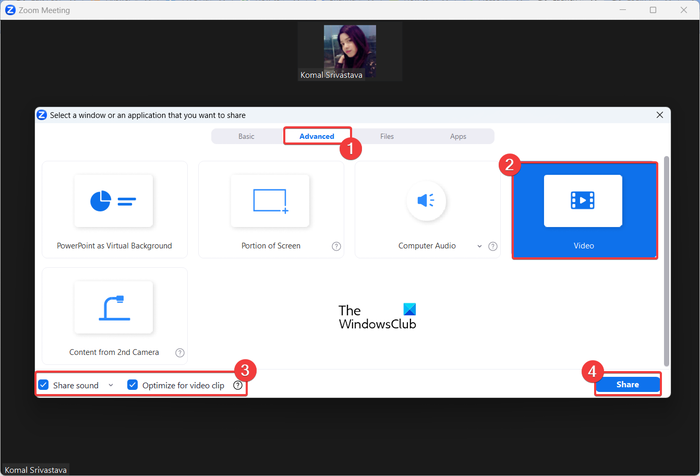Open help for Content from 2nd Camera
The height and width of the screenshot is (476, 700).
(x=179, y=353)
